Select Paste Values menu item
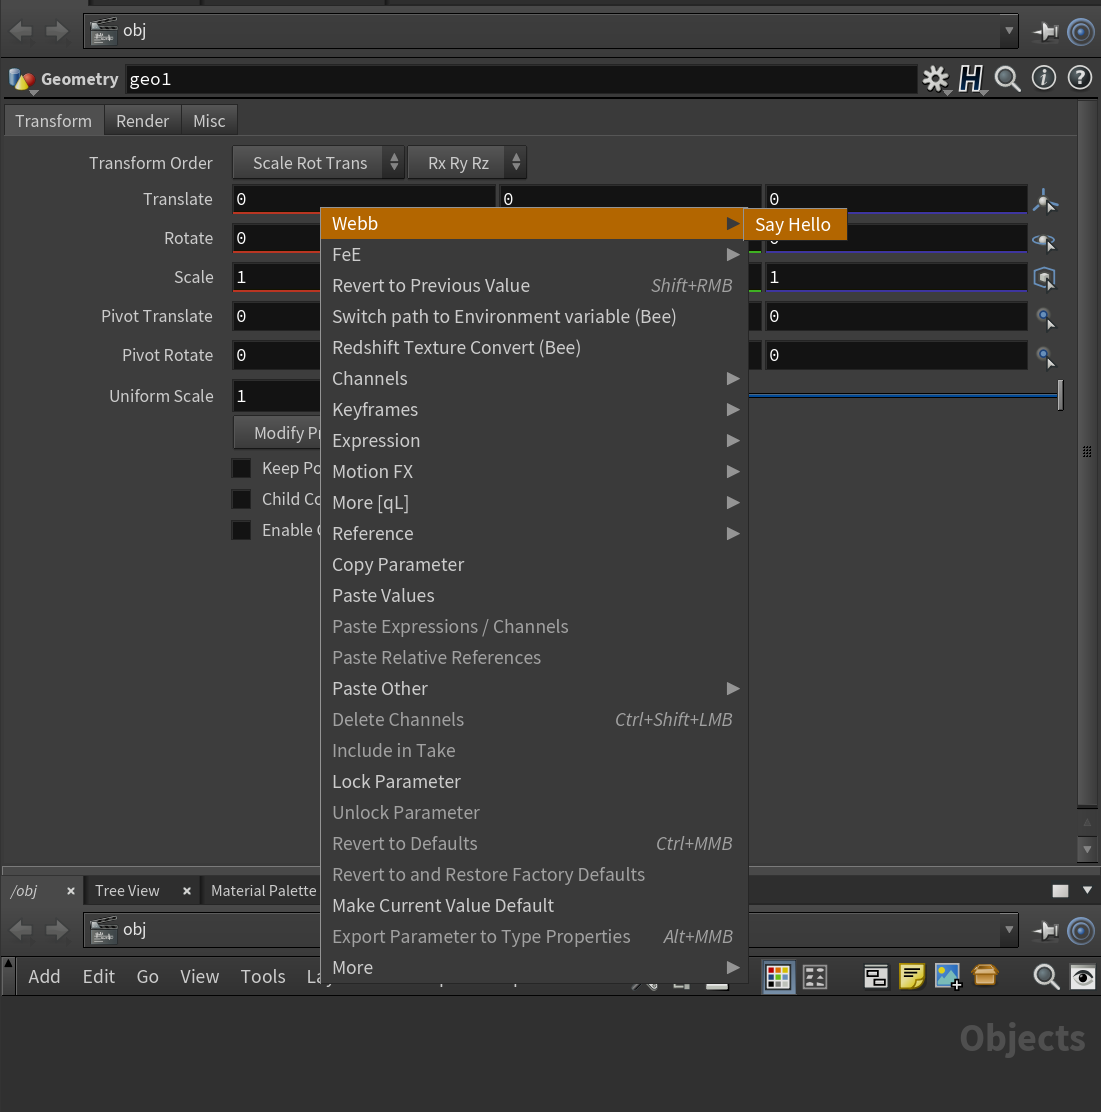The height and width of the screenshot is (1112, 1101). [x=535, y=596]
